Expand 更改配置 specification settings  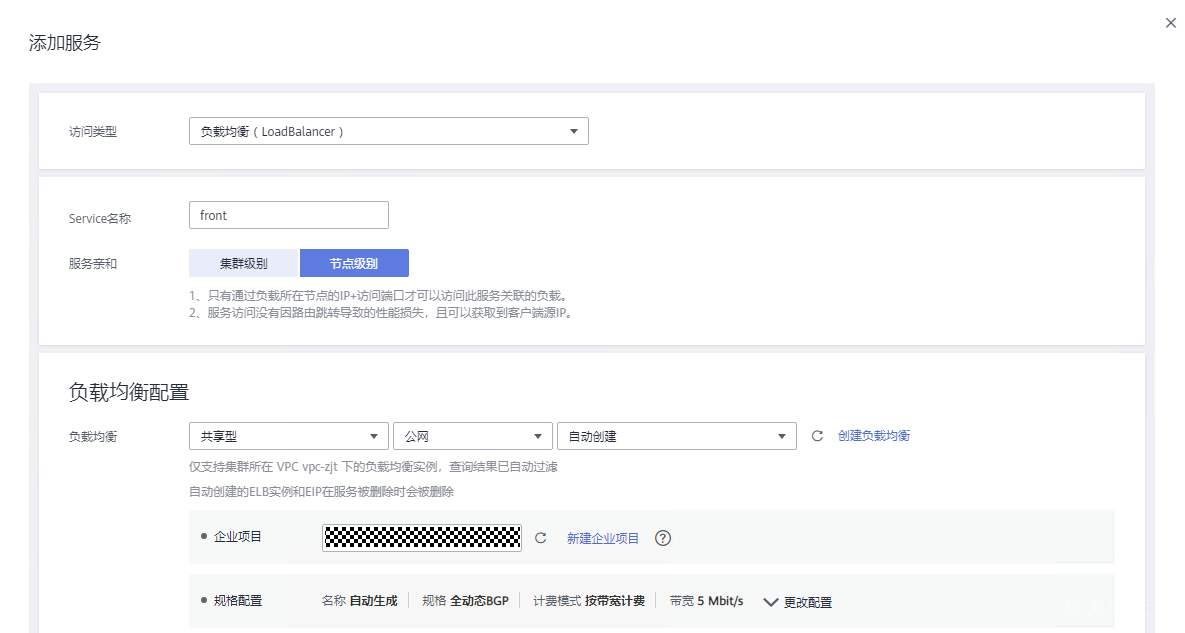[797, 602]
